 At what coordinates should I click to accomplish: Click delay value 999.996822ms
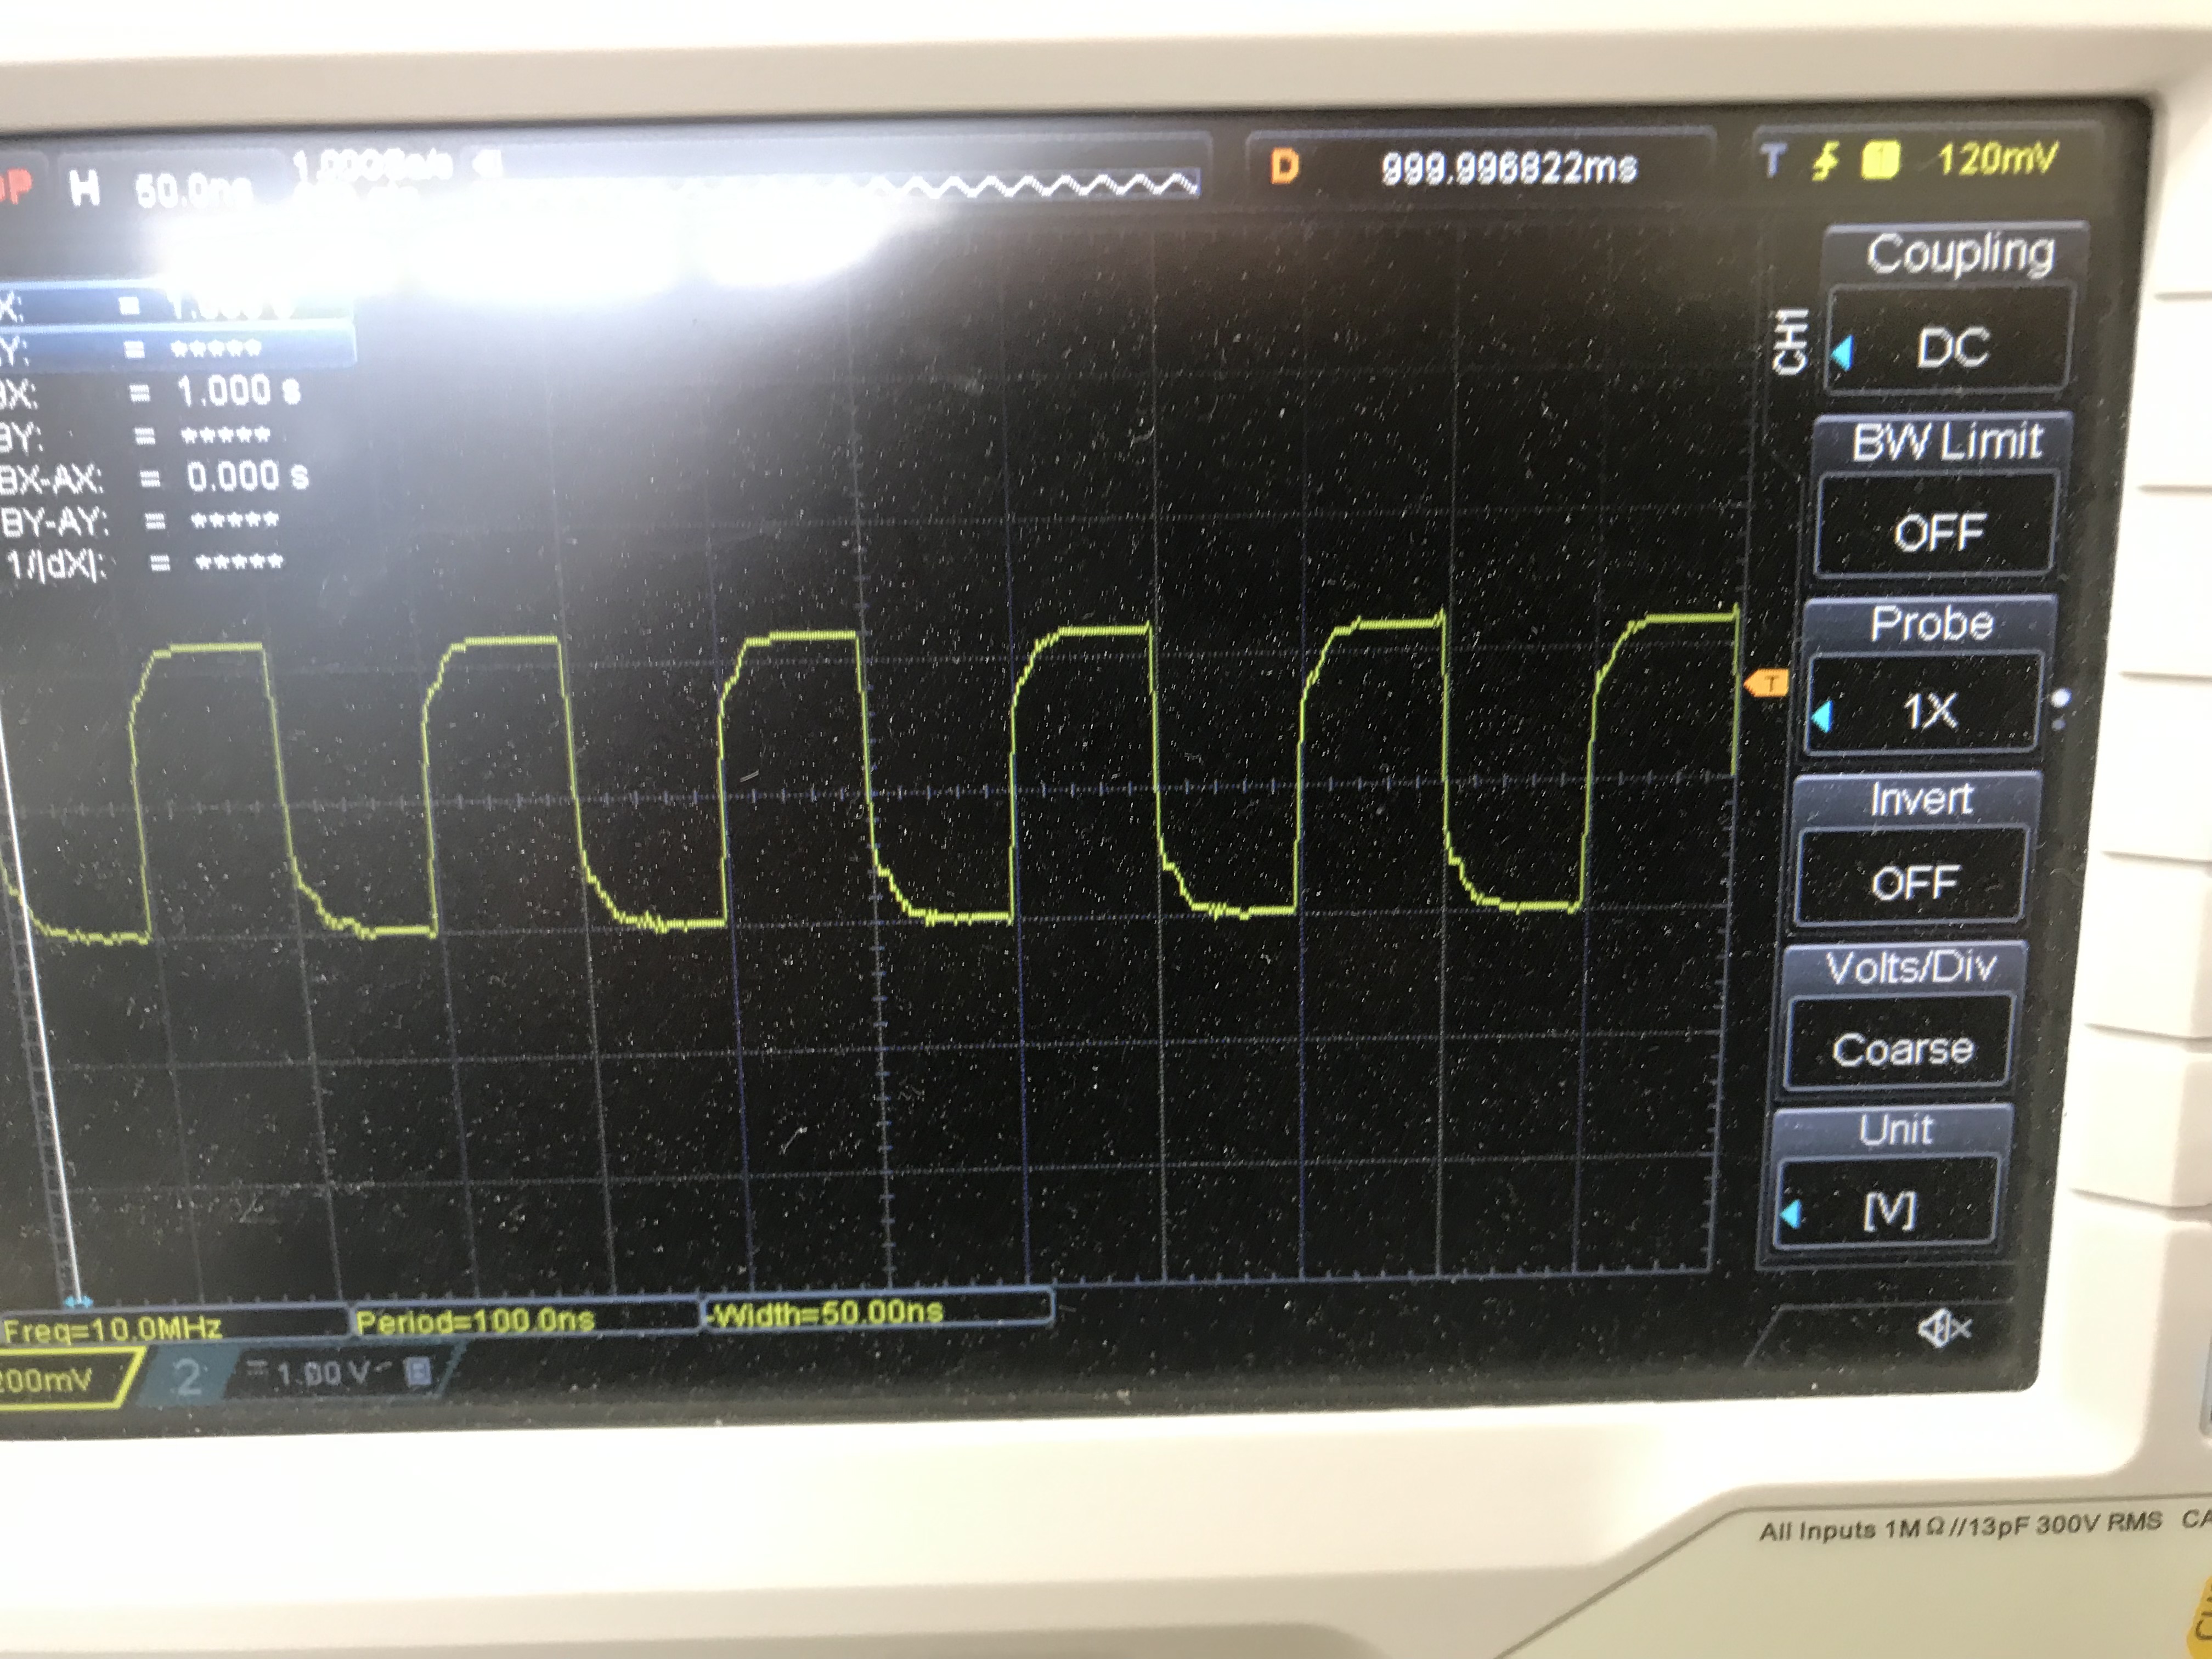point(1509,167)
